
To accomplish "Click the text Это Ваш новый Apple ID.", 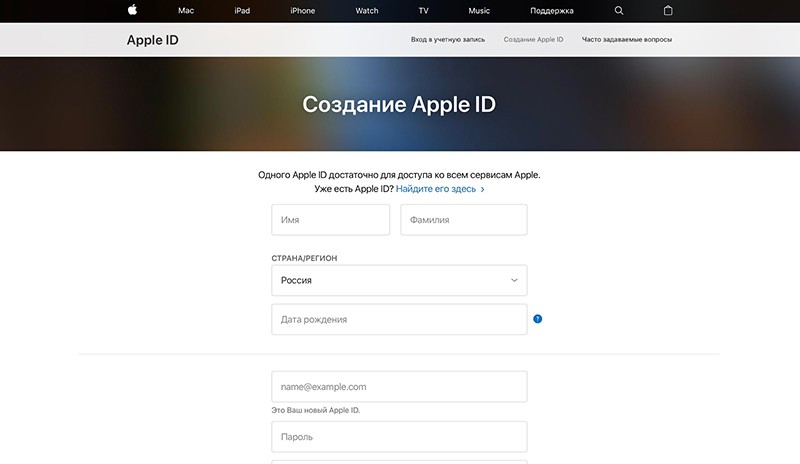I will pos(316,410).
